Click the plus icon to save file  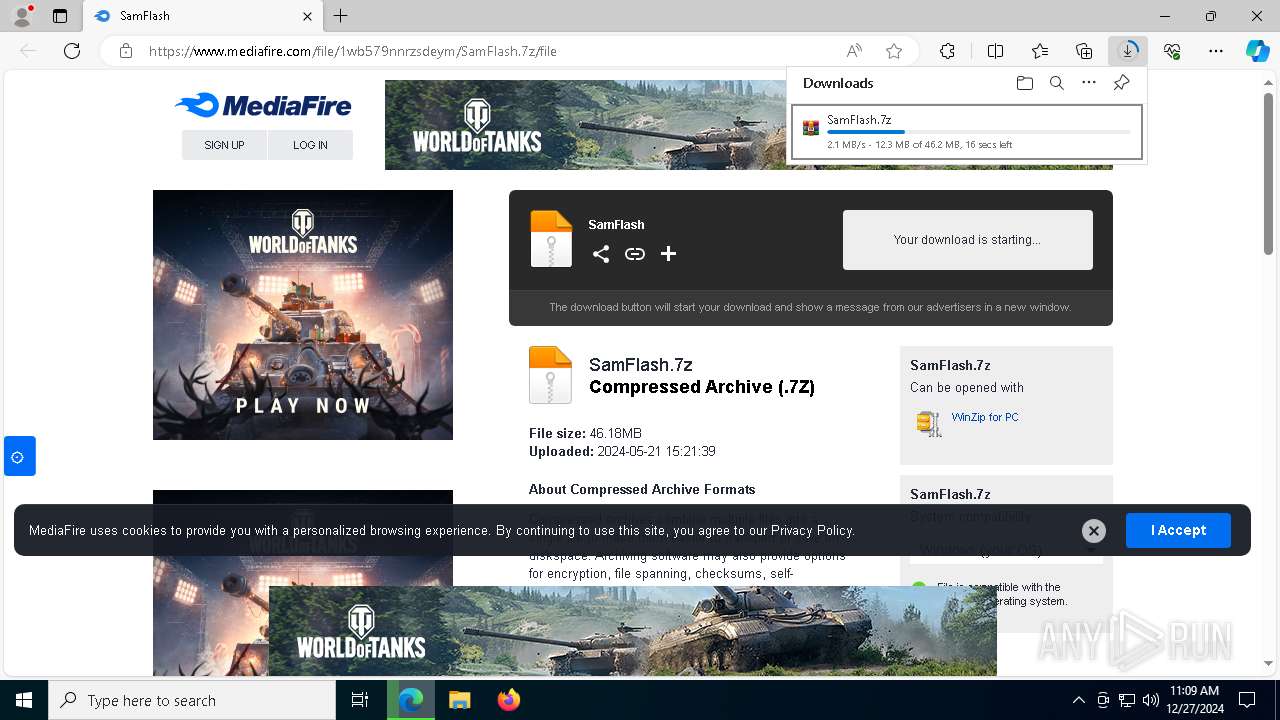668,254
